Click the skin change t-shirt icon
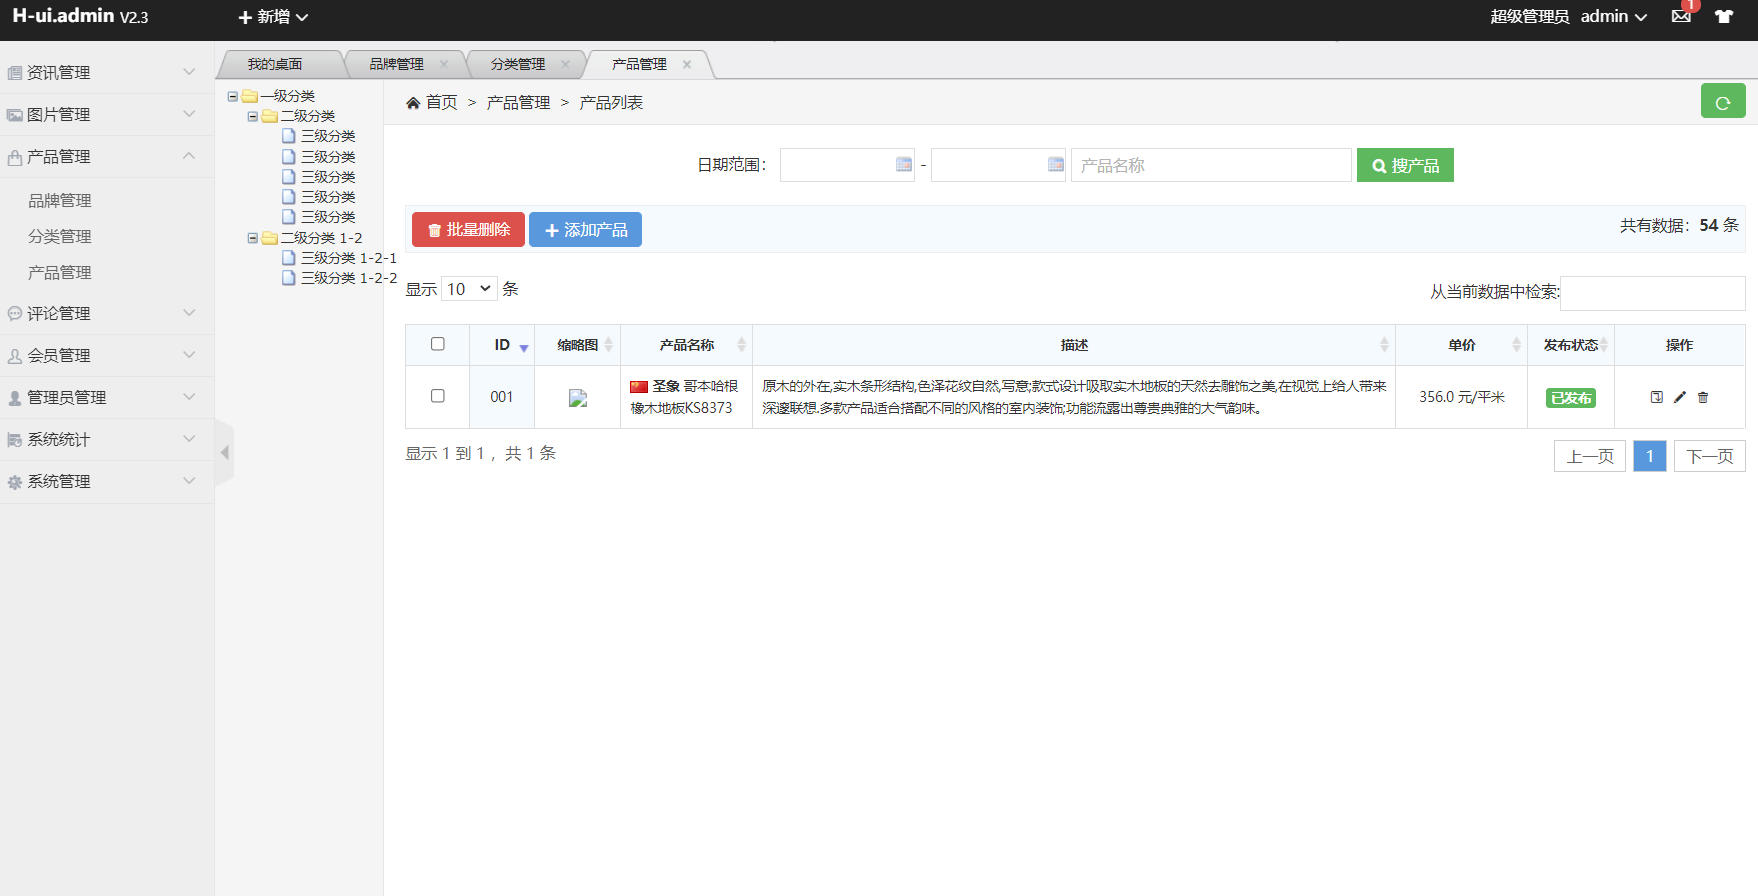Screen dimensions: 1758x896 click(x=1724, y=16)
